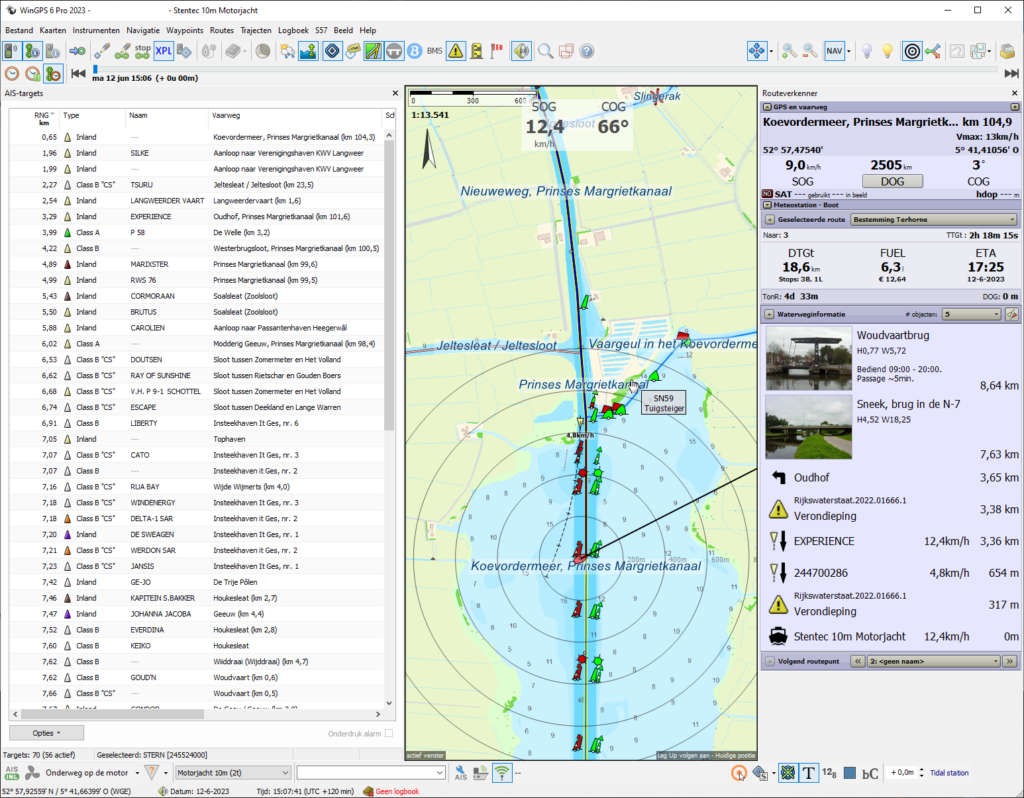
Task: Open the Waypoints menu
Action: point(184,30)
